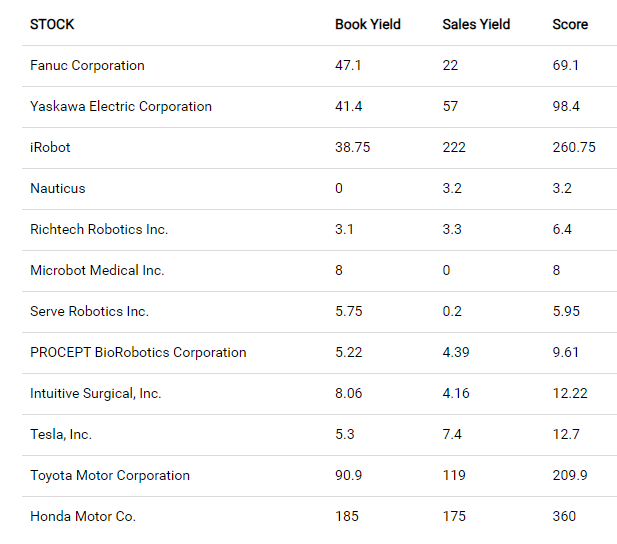Viewport: 617px width, 544px height.
Task: Select the Sales Yield column header
Action: point(476,24)
